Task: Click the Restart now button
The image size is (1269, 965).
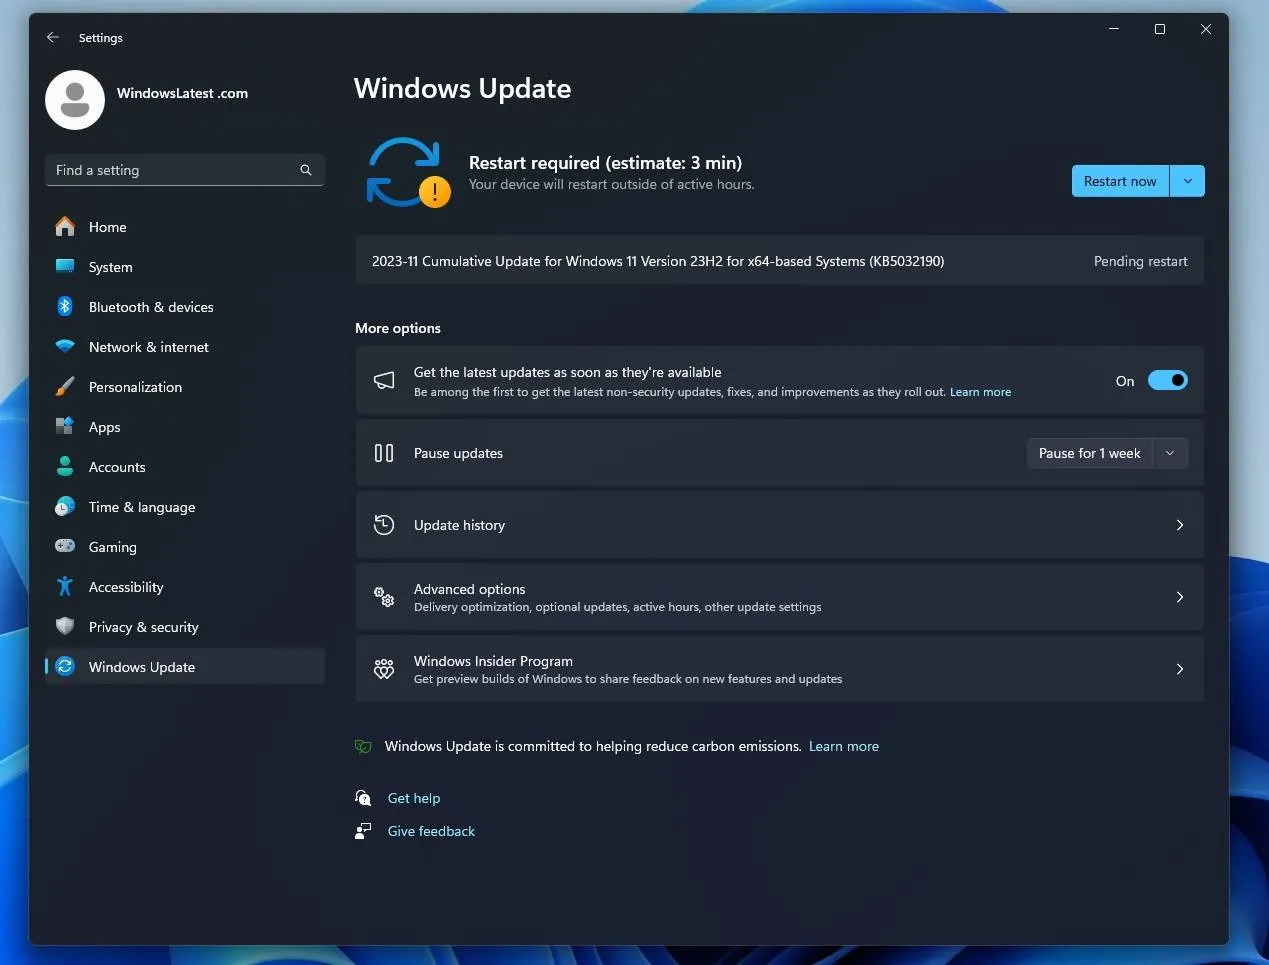Action: 1120,181
